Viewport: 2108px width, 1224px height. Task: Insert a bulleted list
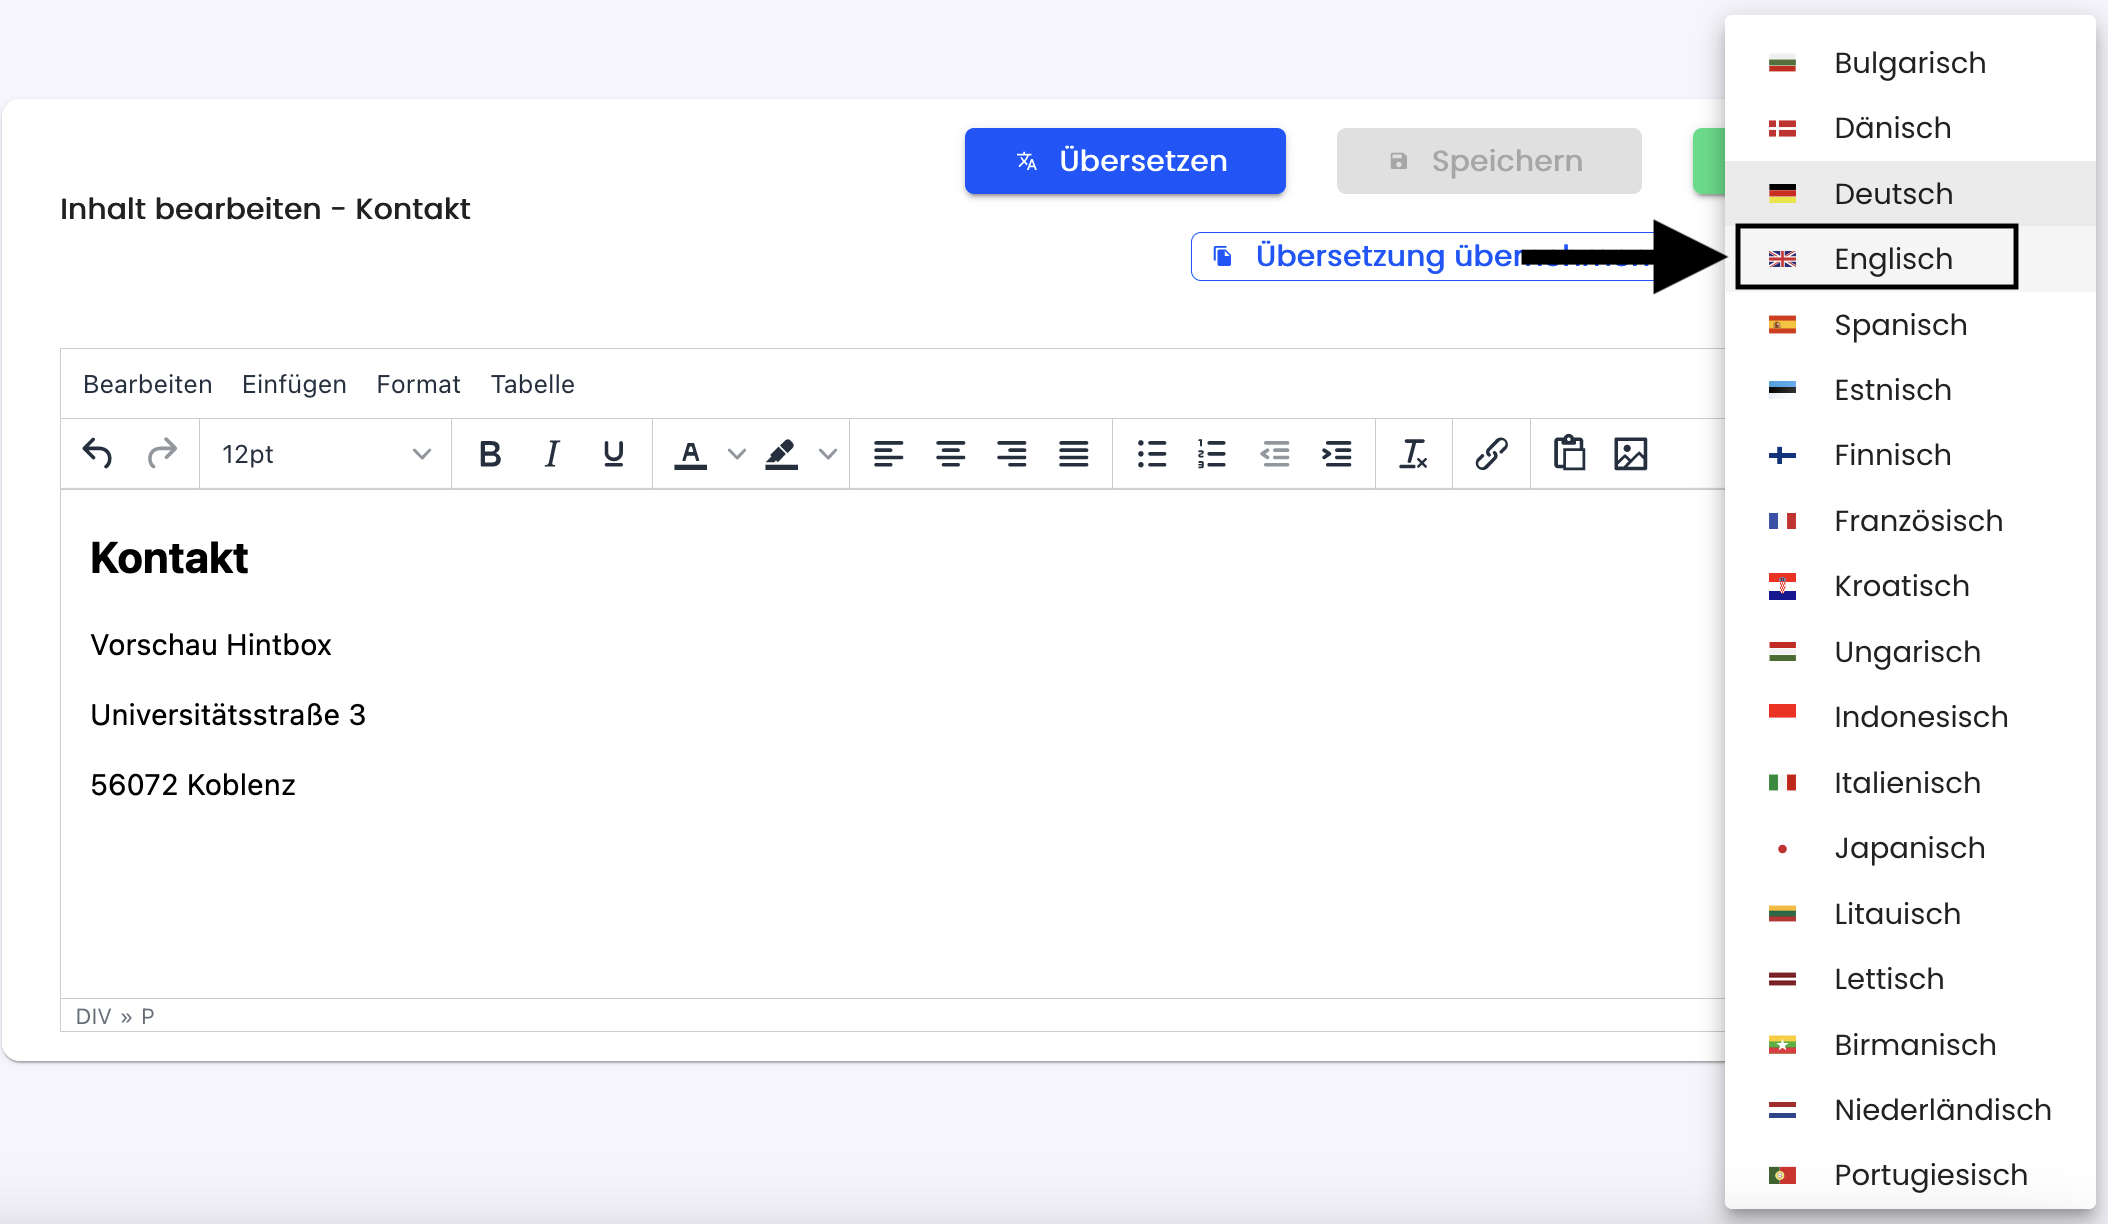[x=1151, y=454]
